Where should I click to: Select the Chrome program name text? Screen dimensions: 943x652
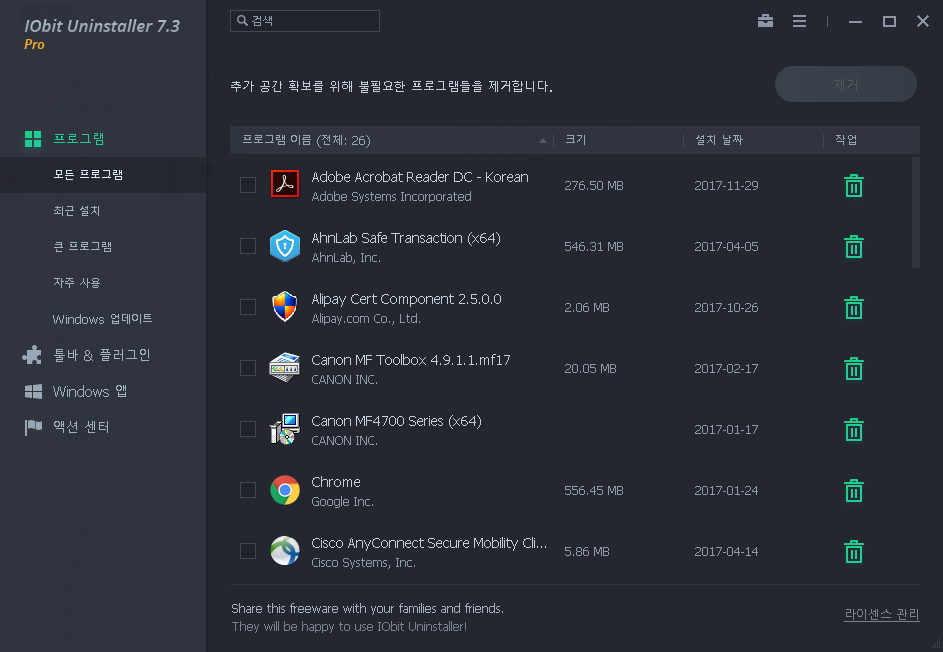click(336, 482)
